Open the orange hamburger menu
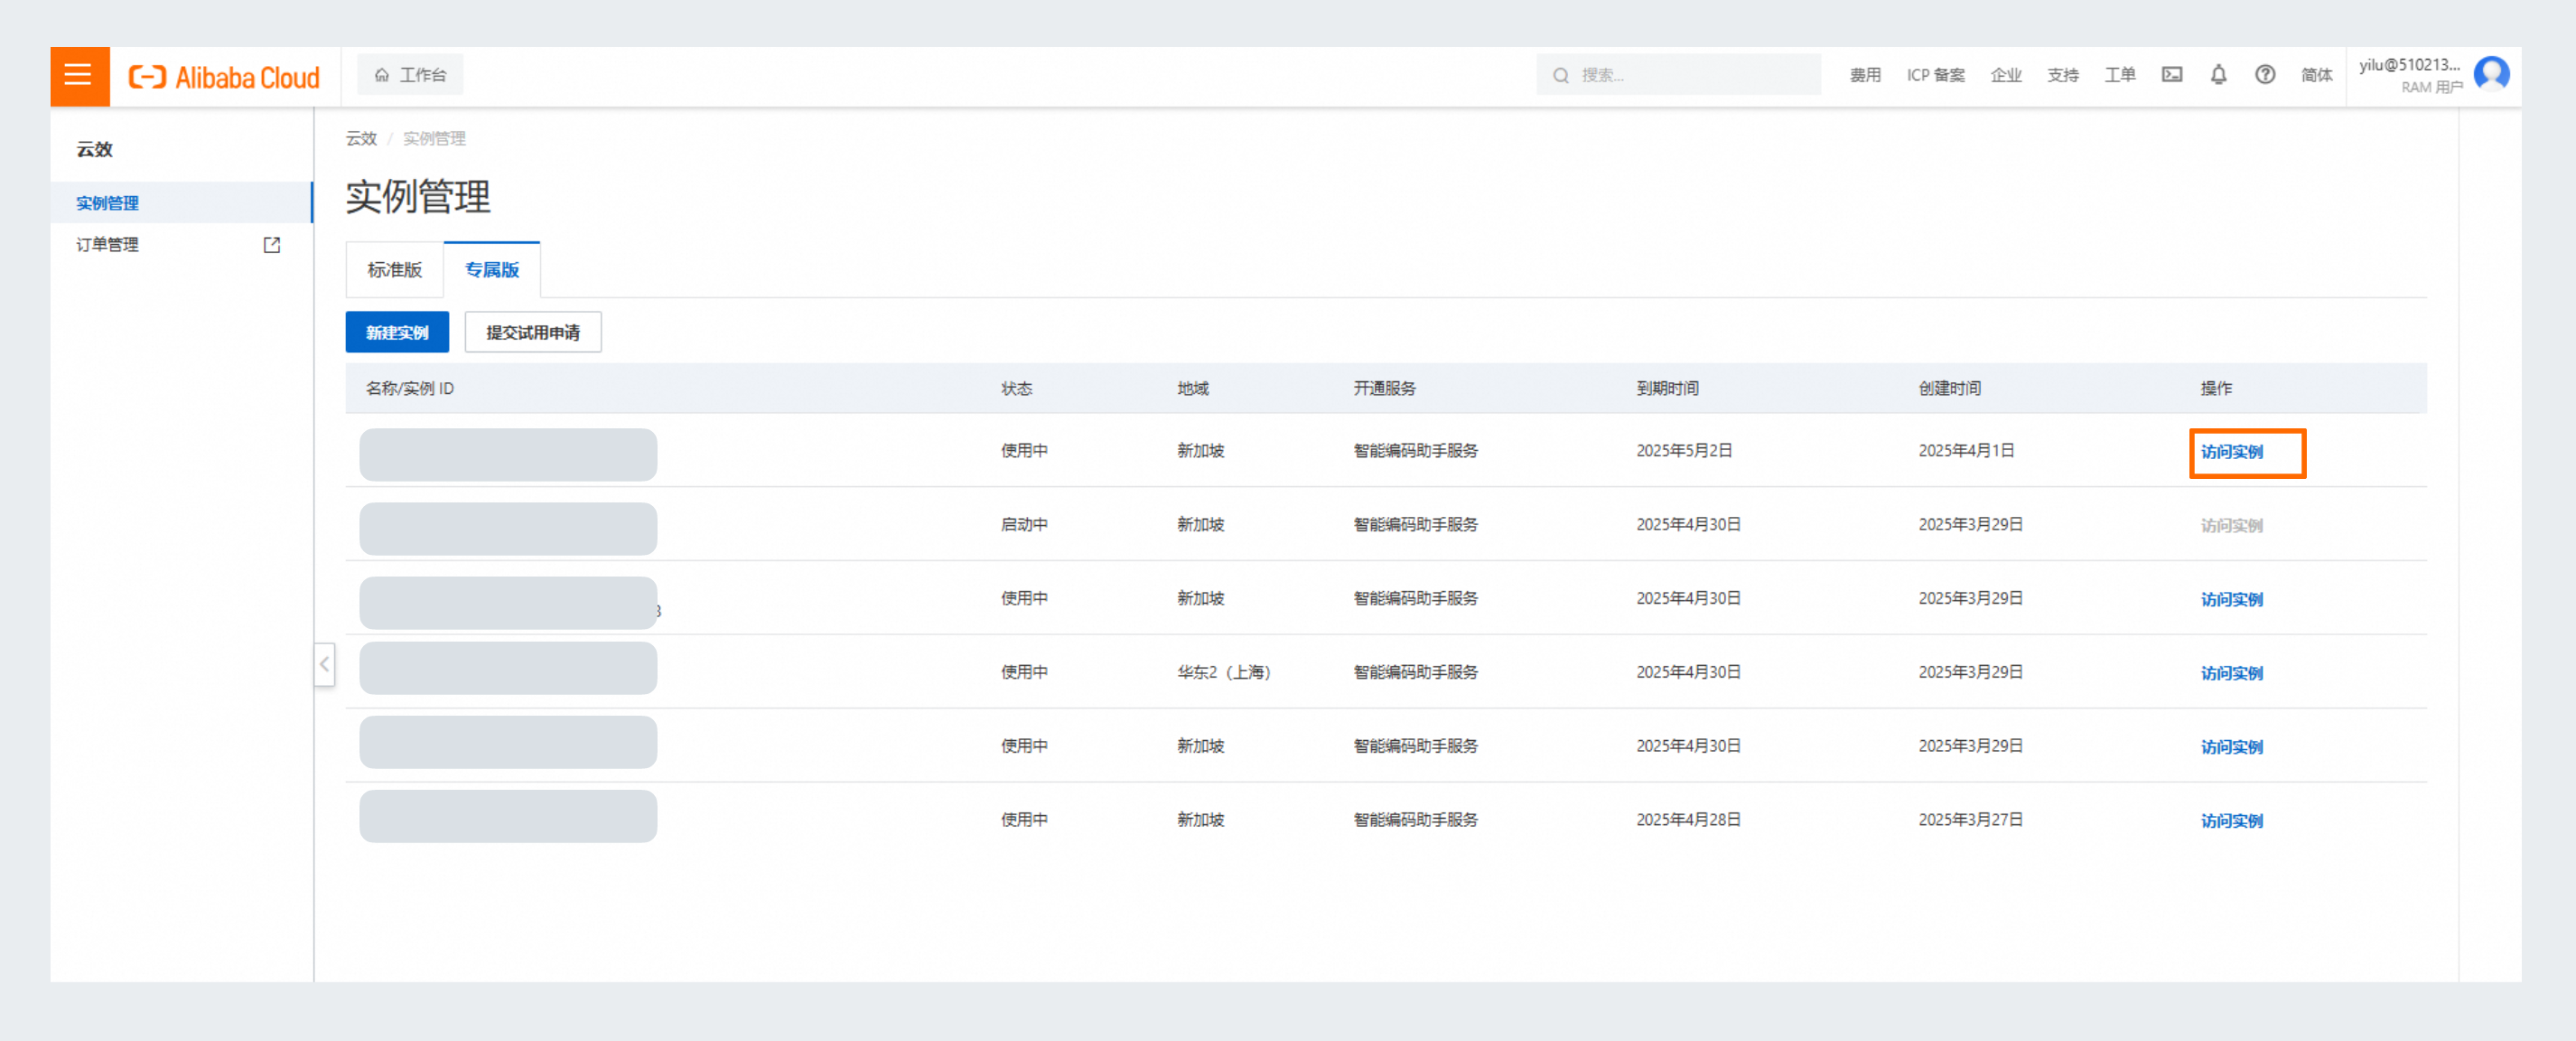2576x1041 pixels. (79, 75)
